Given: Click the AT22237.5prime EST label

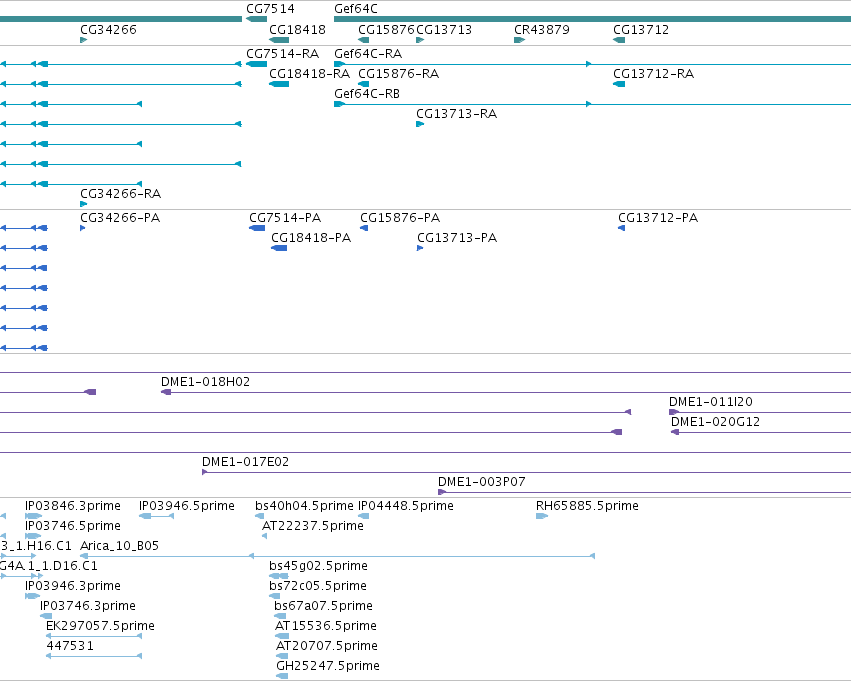Looking at the screenshot, I should 313,526.
